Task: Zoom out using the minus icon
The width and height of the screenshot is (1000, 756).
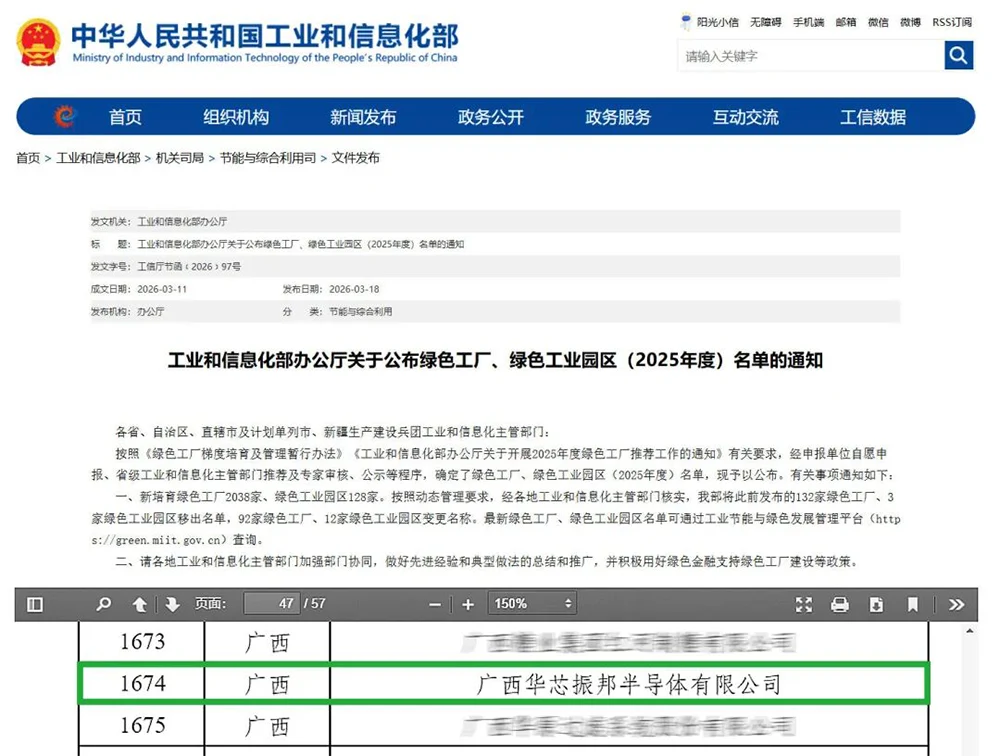Action: tap(434, 604)
